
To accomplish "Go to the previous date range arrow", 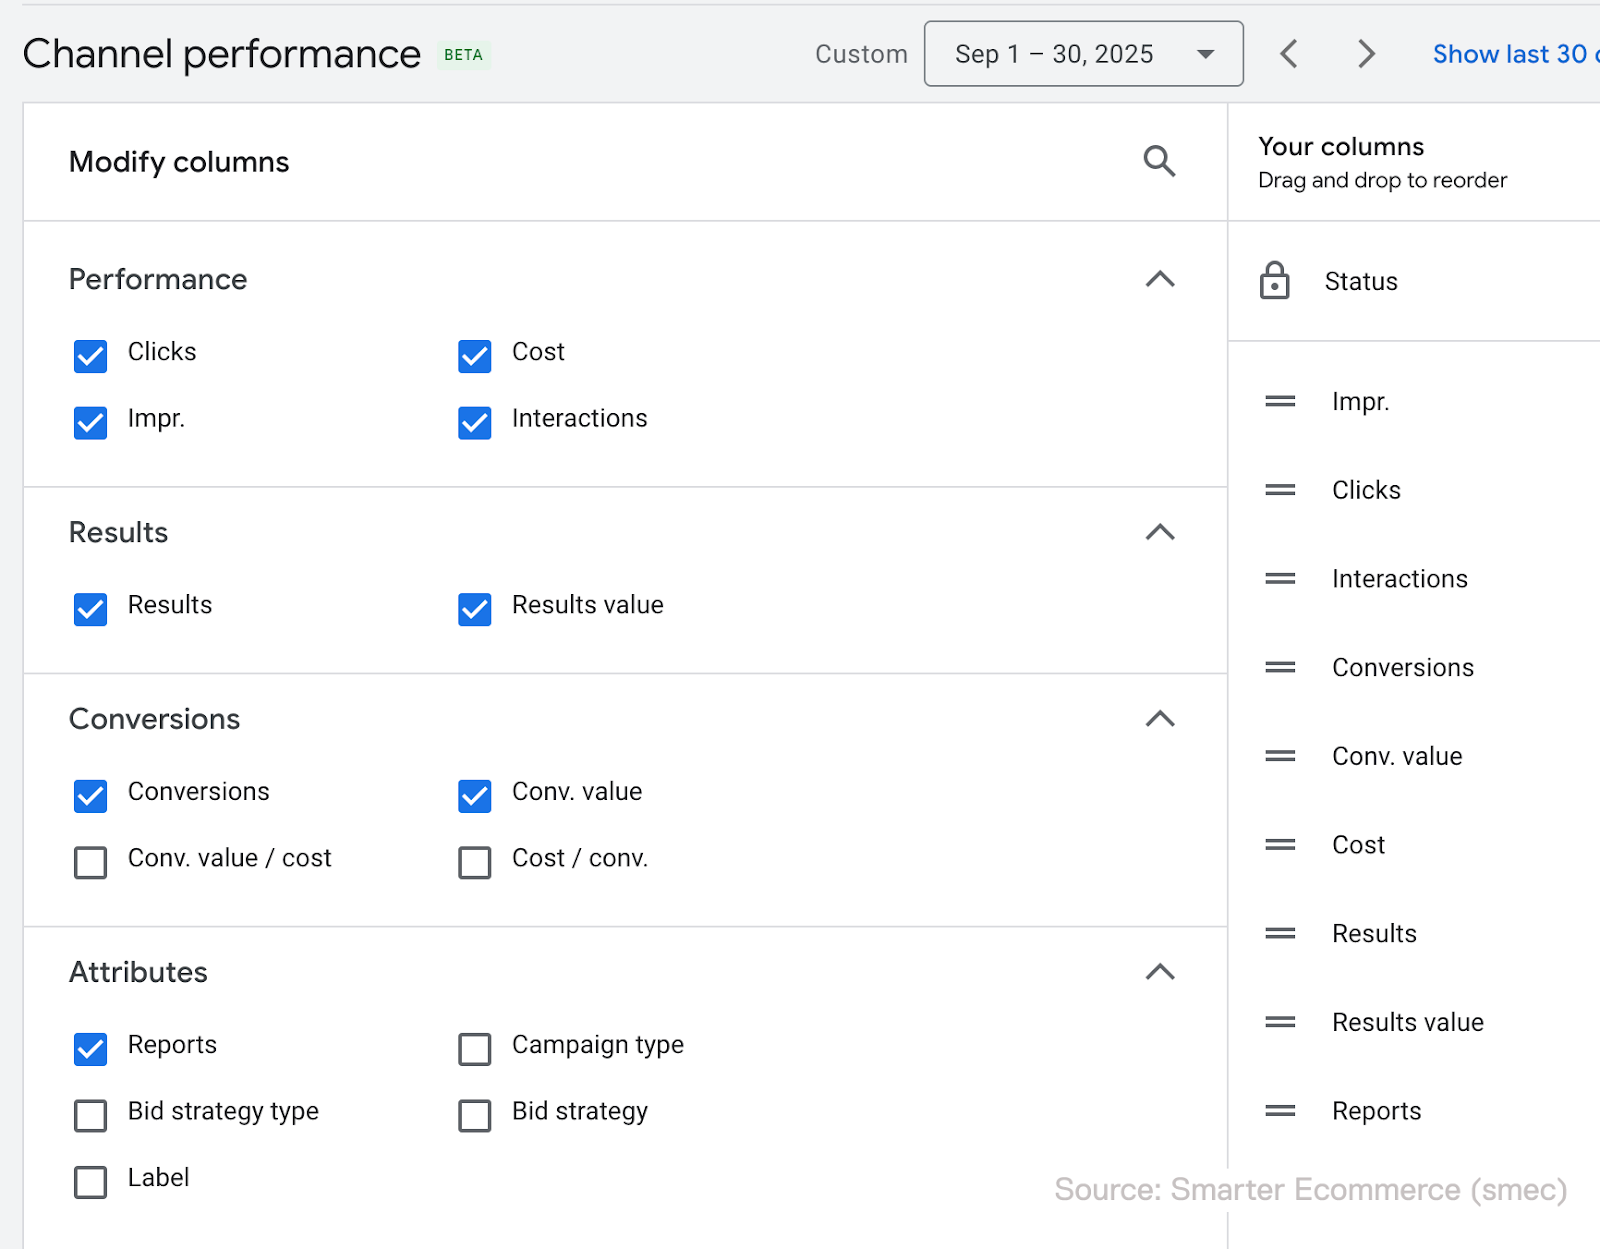I will click(x=1289, y=54).
